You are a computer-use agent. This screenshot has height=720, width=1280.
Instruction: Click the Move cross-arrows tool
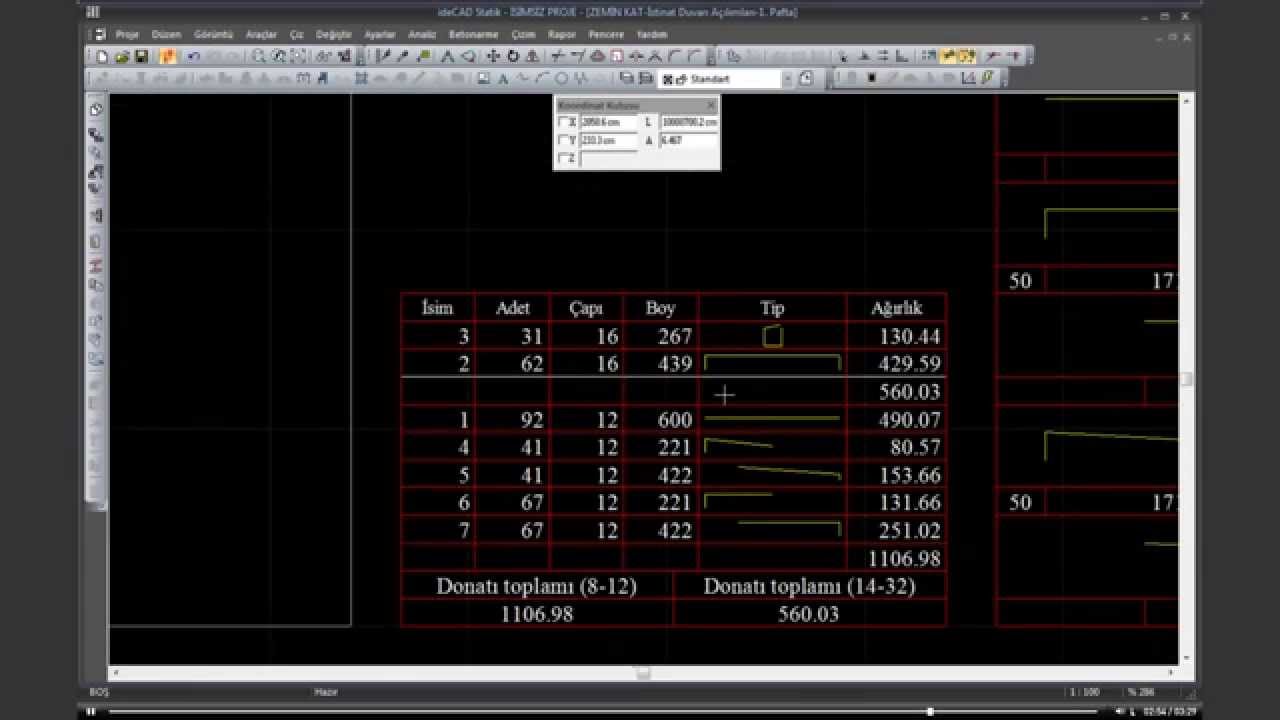(x=494, y=56)
